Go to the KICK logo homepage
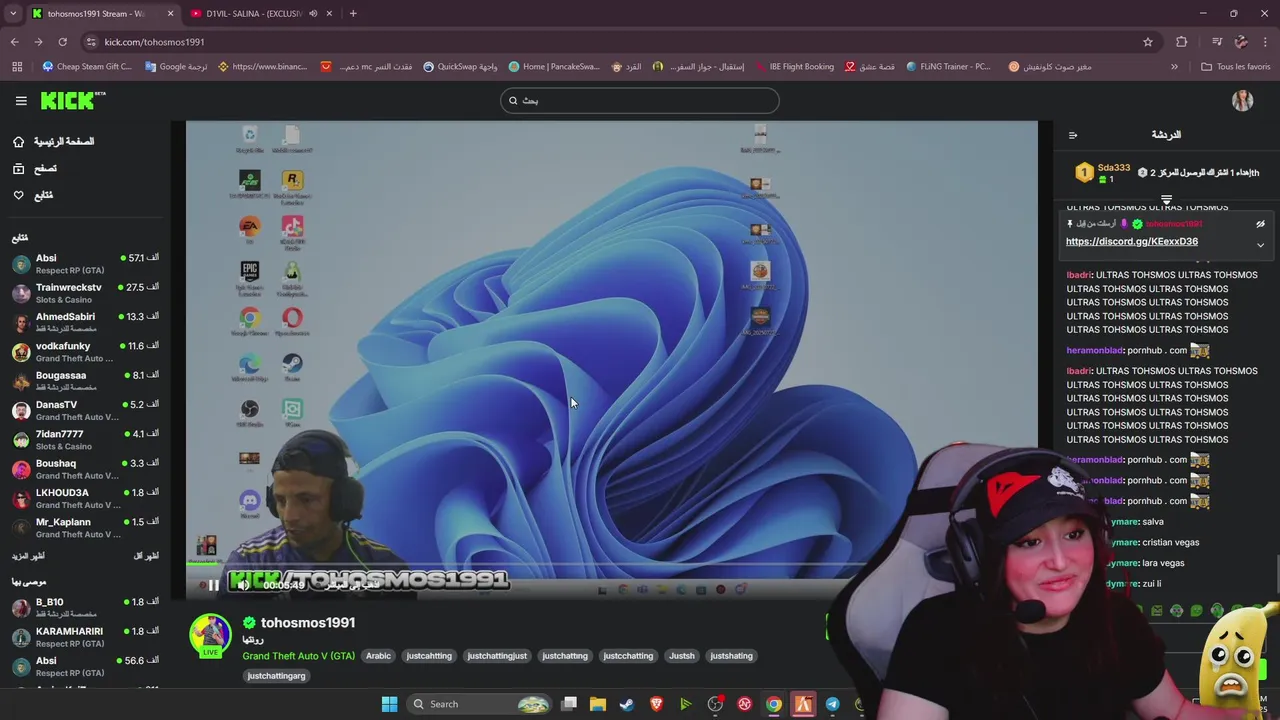This screenshot has height=720, width=1280. click(72, 100)
